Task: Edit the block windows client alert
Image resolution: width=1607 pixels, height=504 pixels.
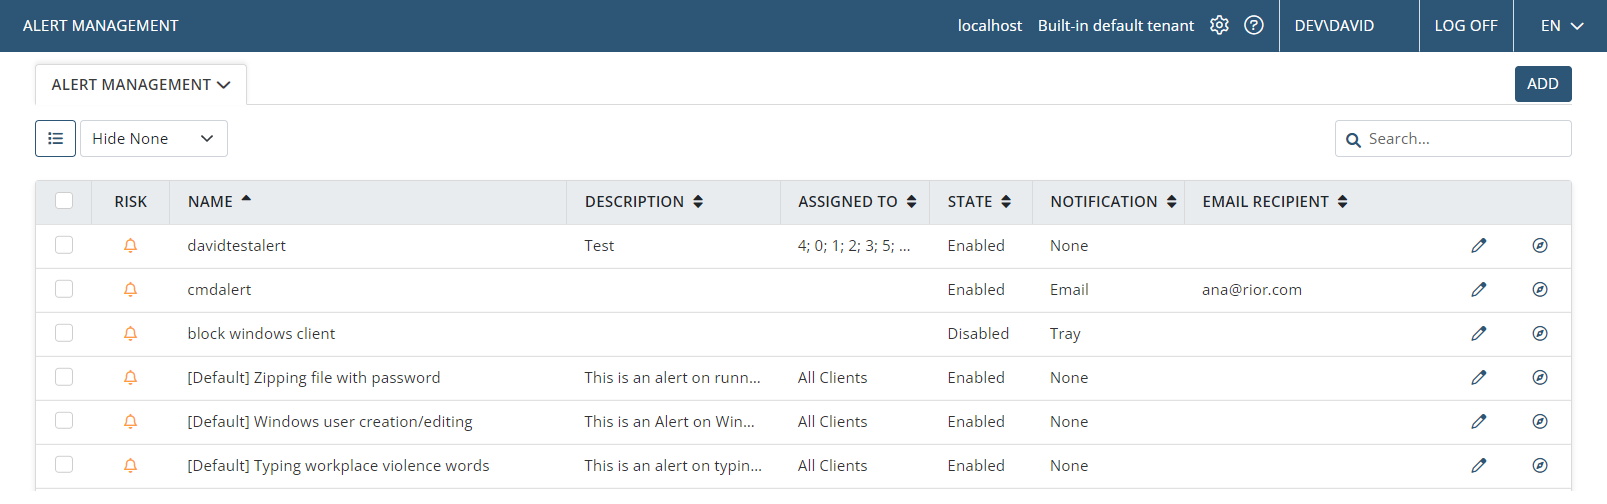Action: tap(1478, 334)
